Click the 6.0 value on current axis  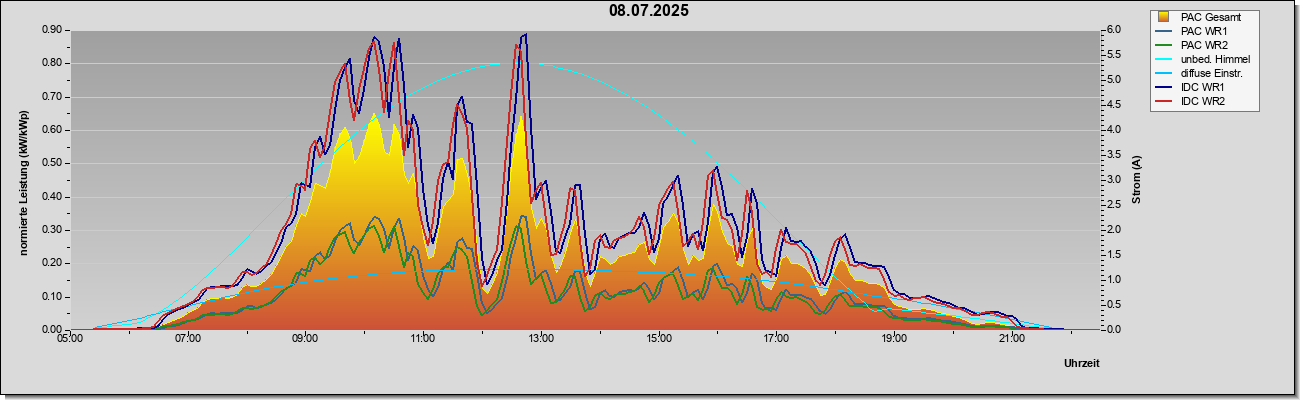1113,30
